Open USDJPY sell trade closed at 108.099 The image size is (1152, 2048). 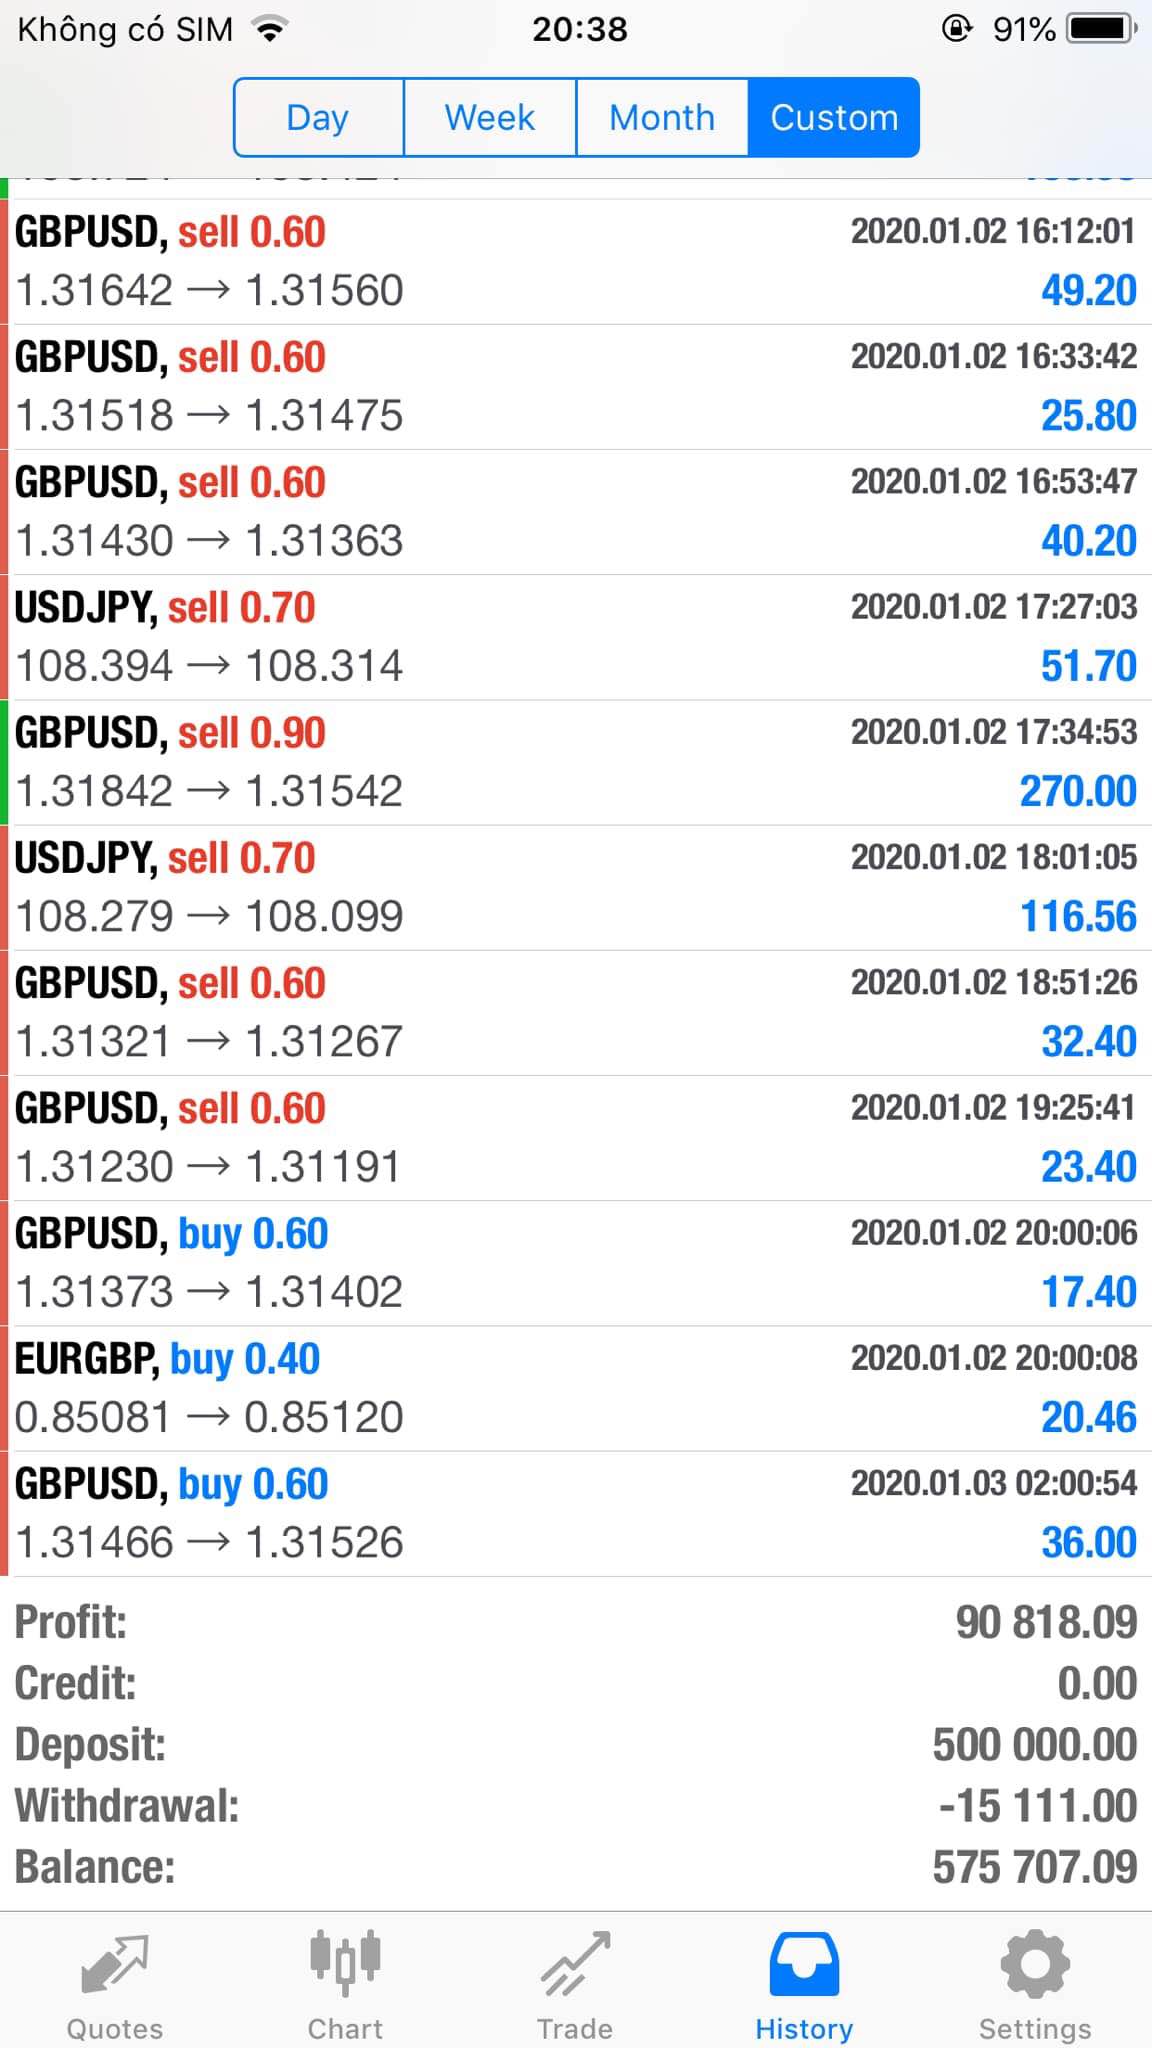576,888
